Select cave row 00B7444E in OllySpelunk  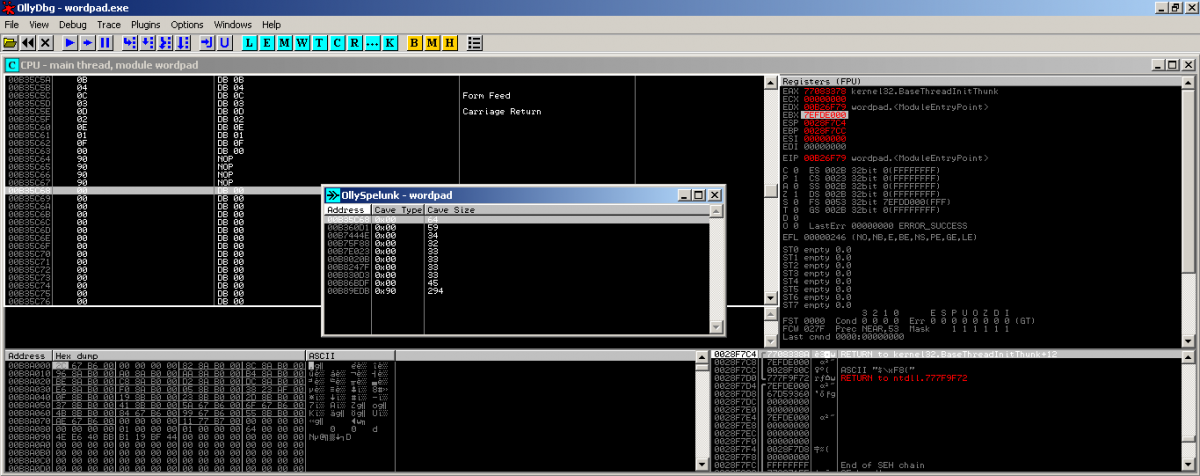(x=516, y=235)
